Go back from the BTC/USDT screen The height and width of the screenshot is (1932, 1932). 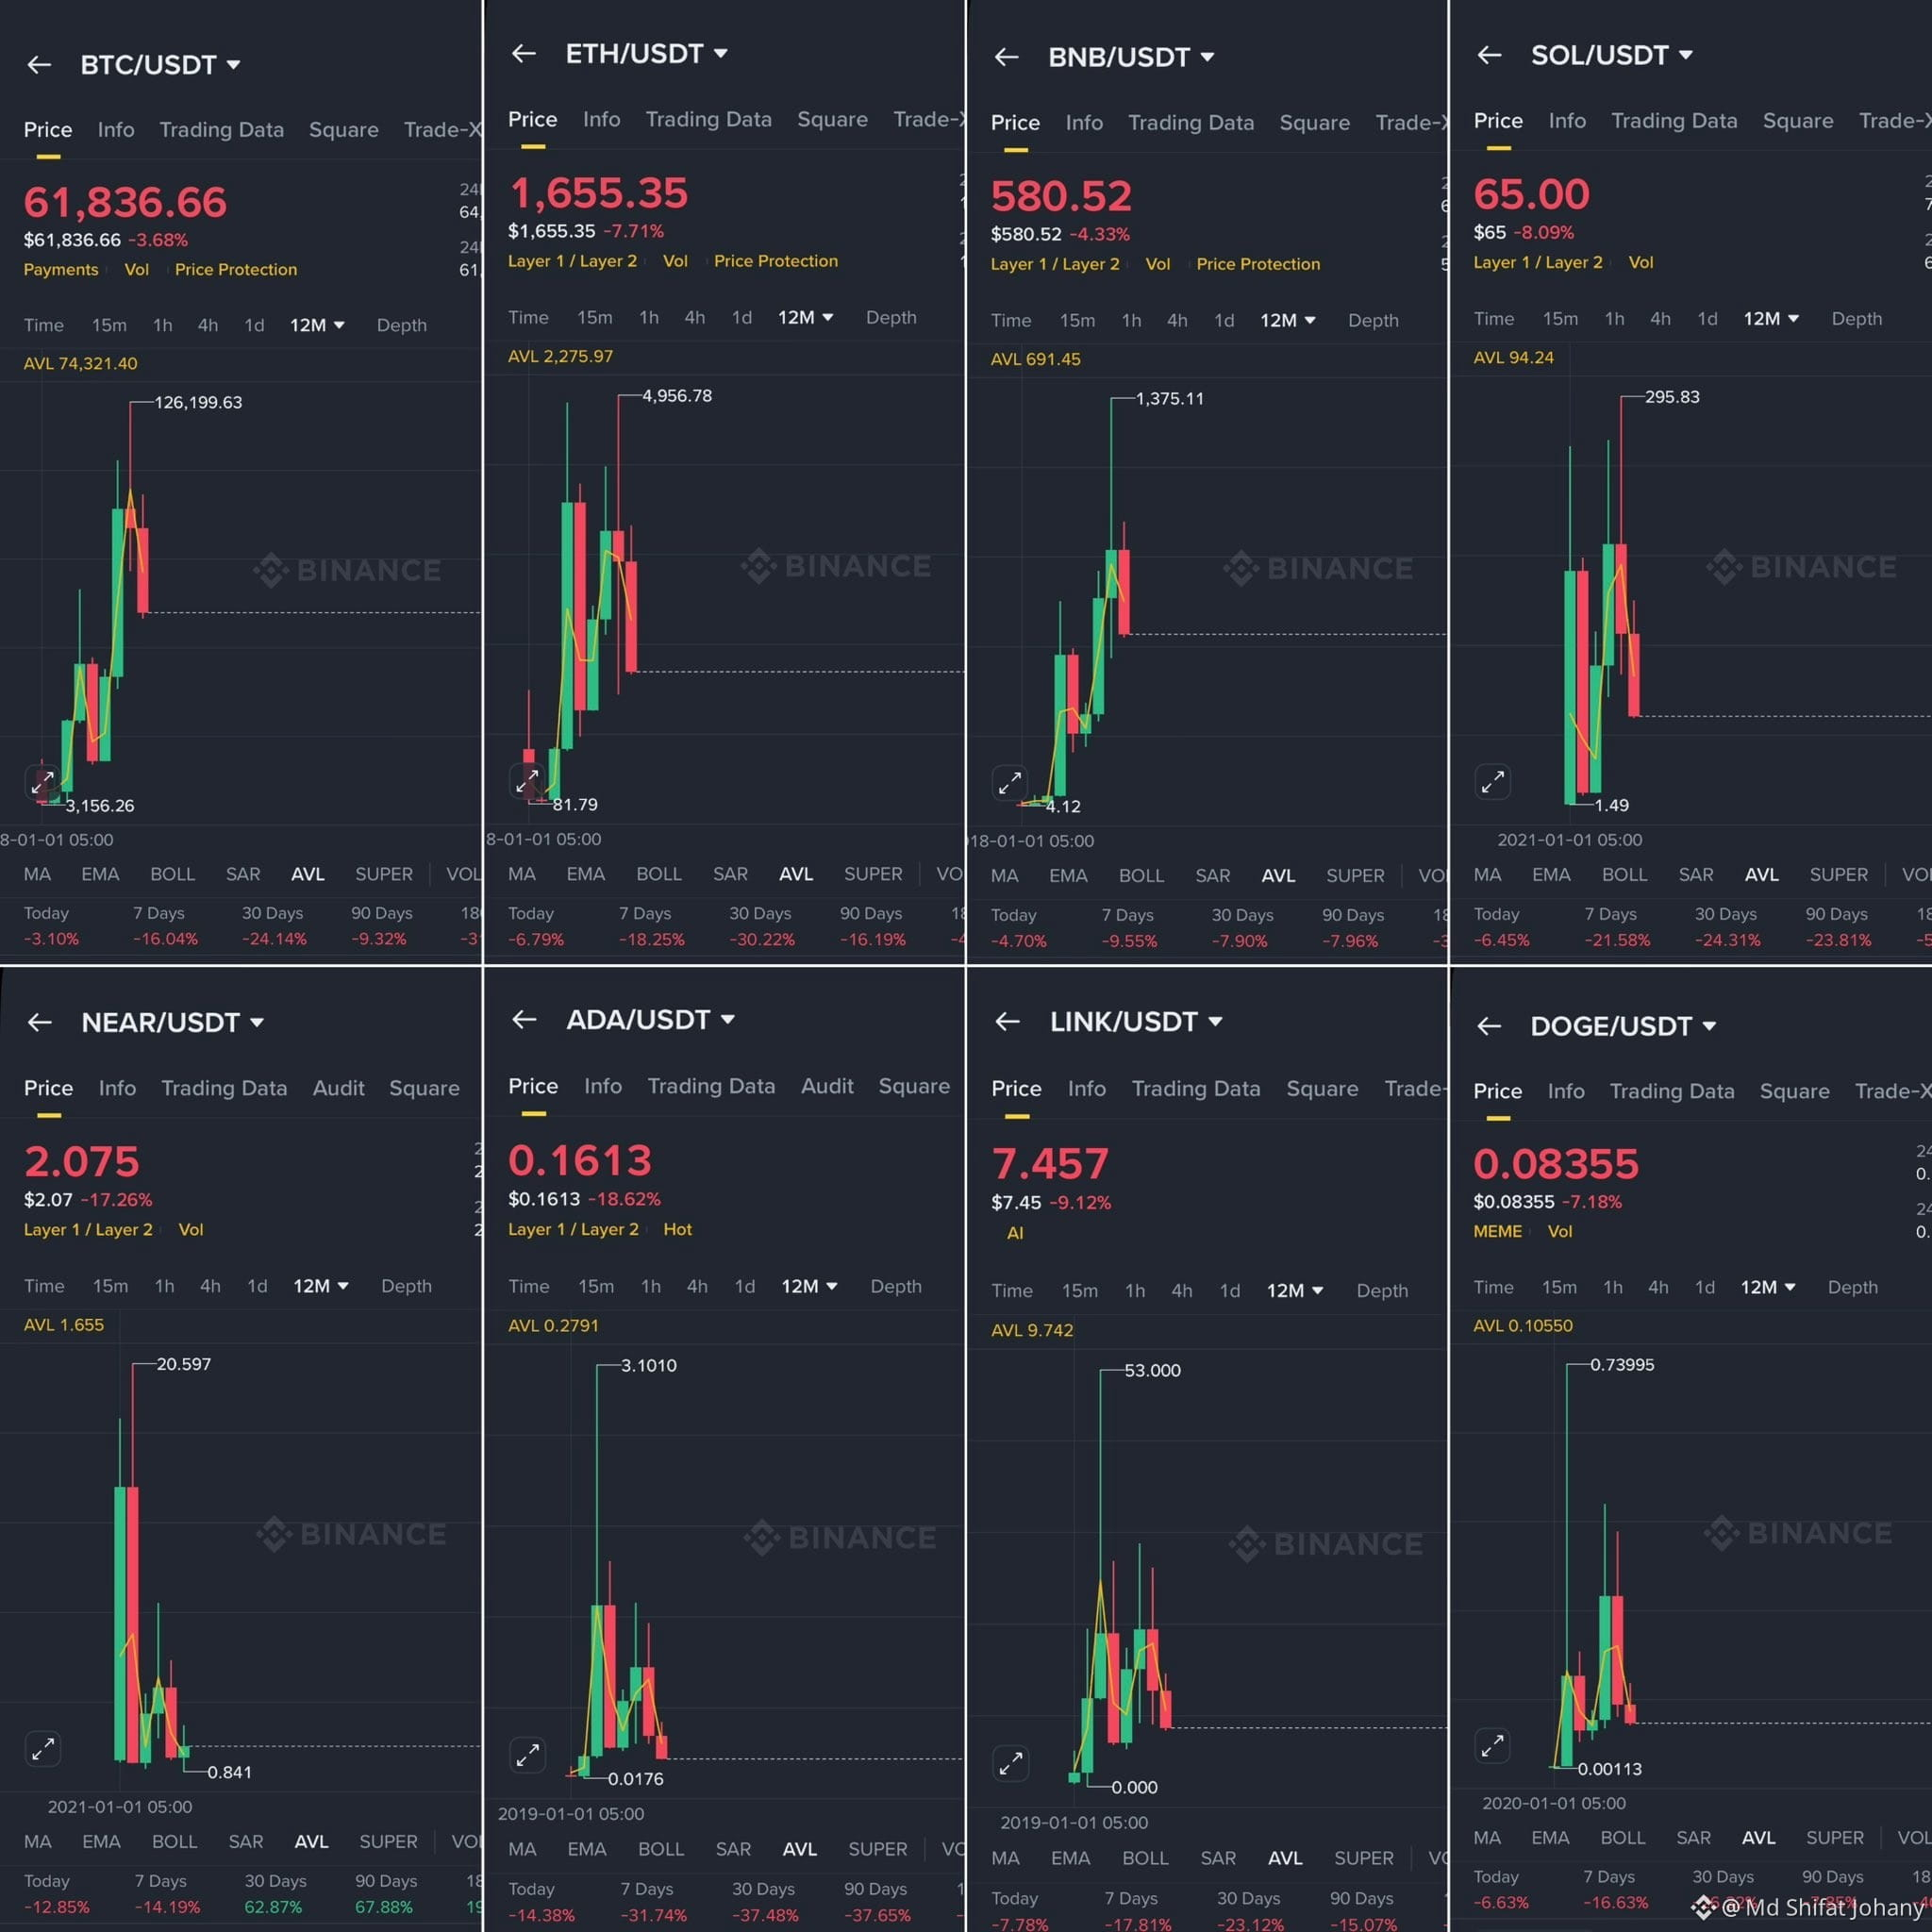pyautogui.click(x=39, y=65)
